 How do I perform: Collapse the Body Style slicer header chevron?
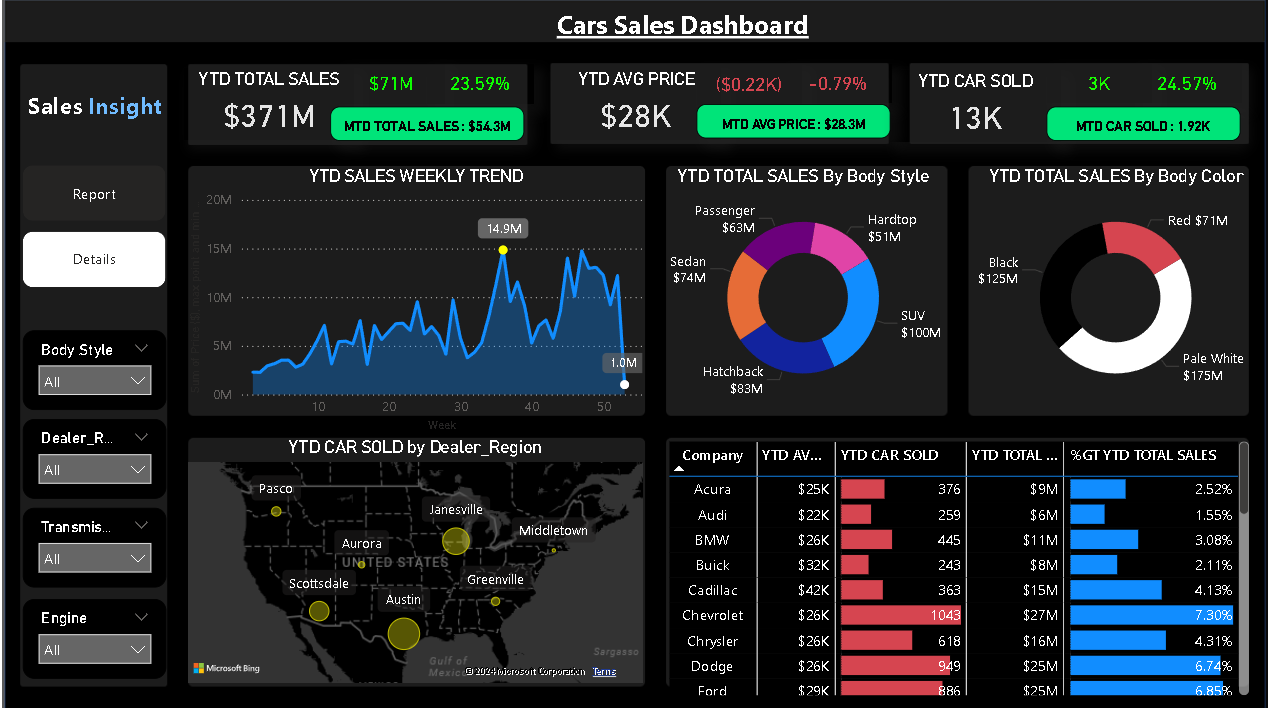pos(140,349)
